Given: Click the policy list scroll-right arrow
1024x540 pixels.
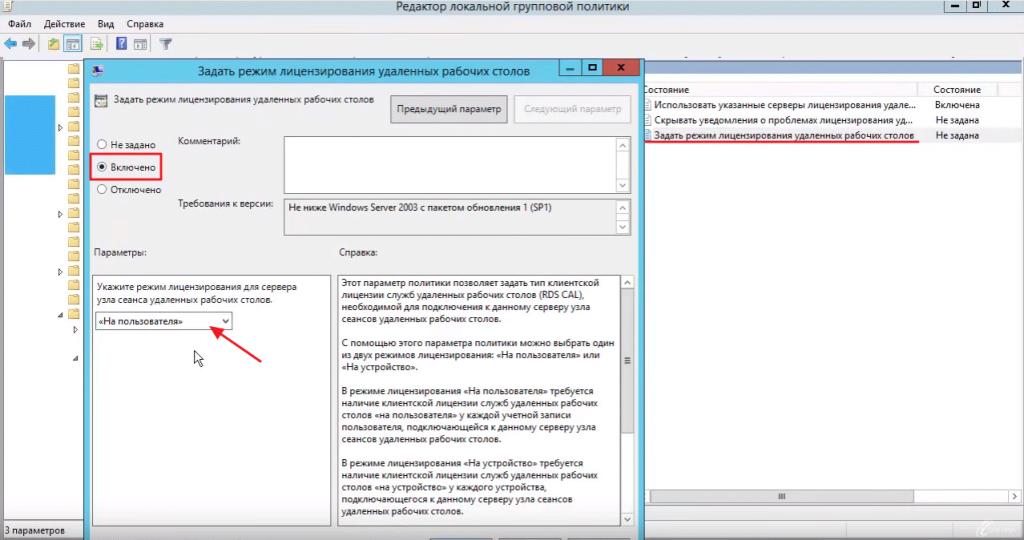Looking at the screenshot, I should click(1014, 497).
